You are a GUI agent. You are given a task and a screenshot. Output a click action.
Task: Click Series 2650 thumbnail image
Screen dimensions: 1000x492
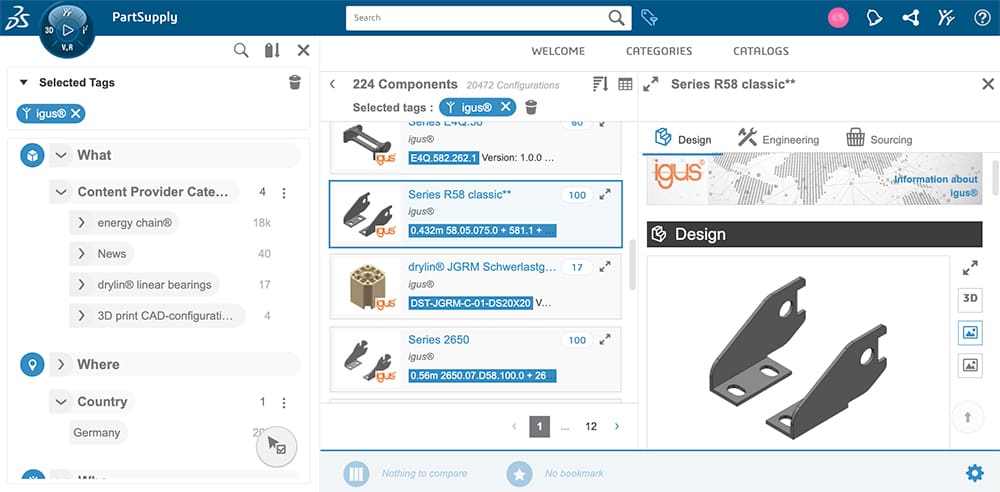pos(369,360)
